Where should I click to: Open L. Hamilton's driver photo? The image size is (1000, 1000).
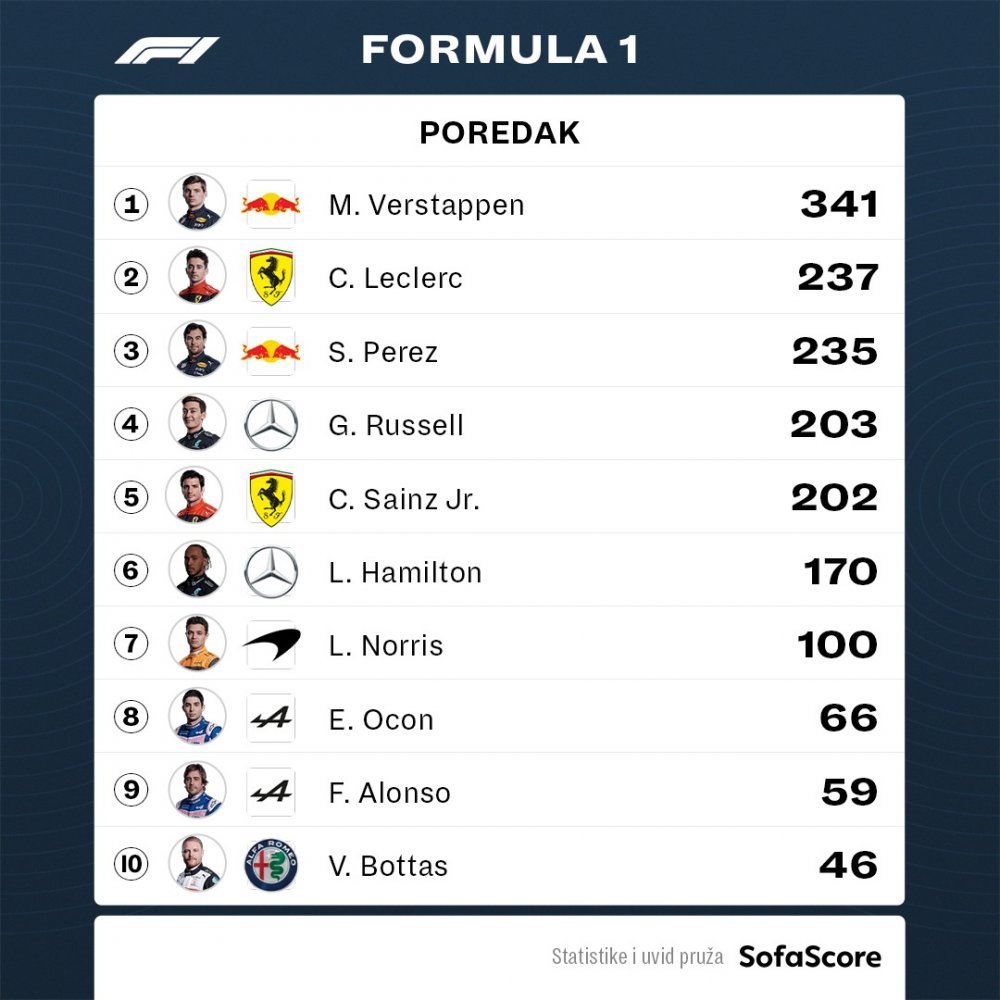tap(197, 570)
